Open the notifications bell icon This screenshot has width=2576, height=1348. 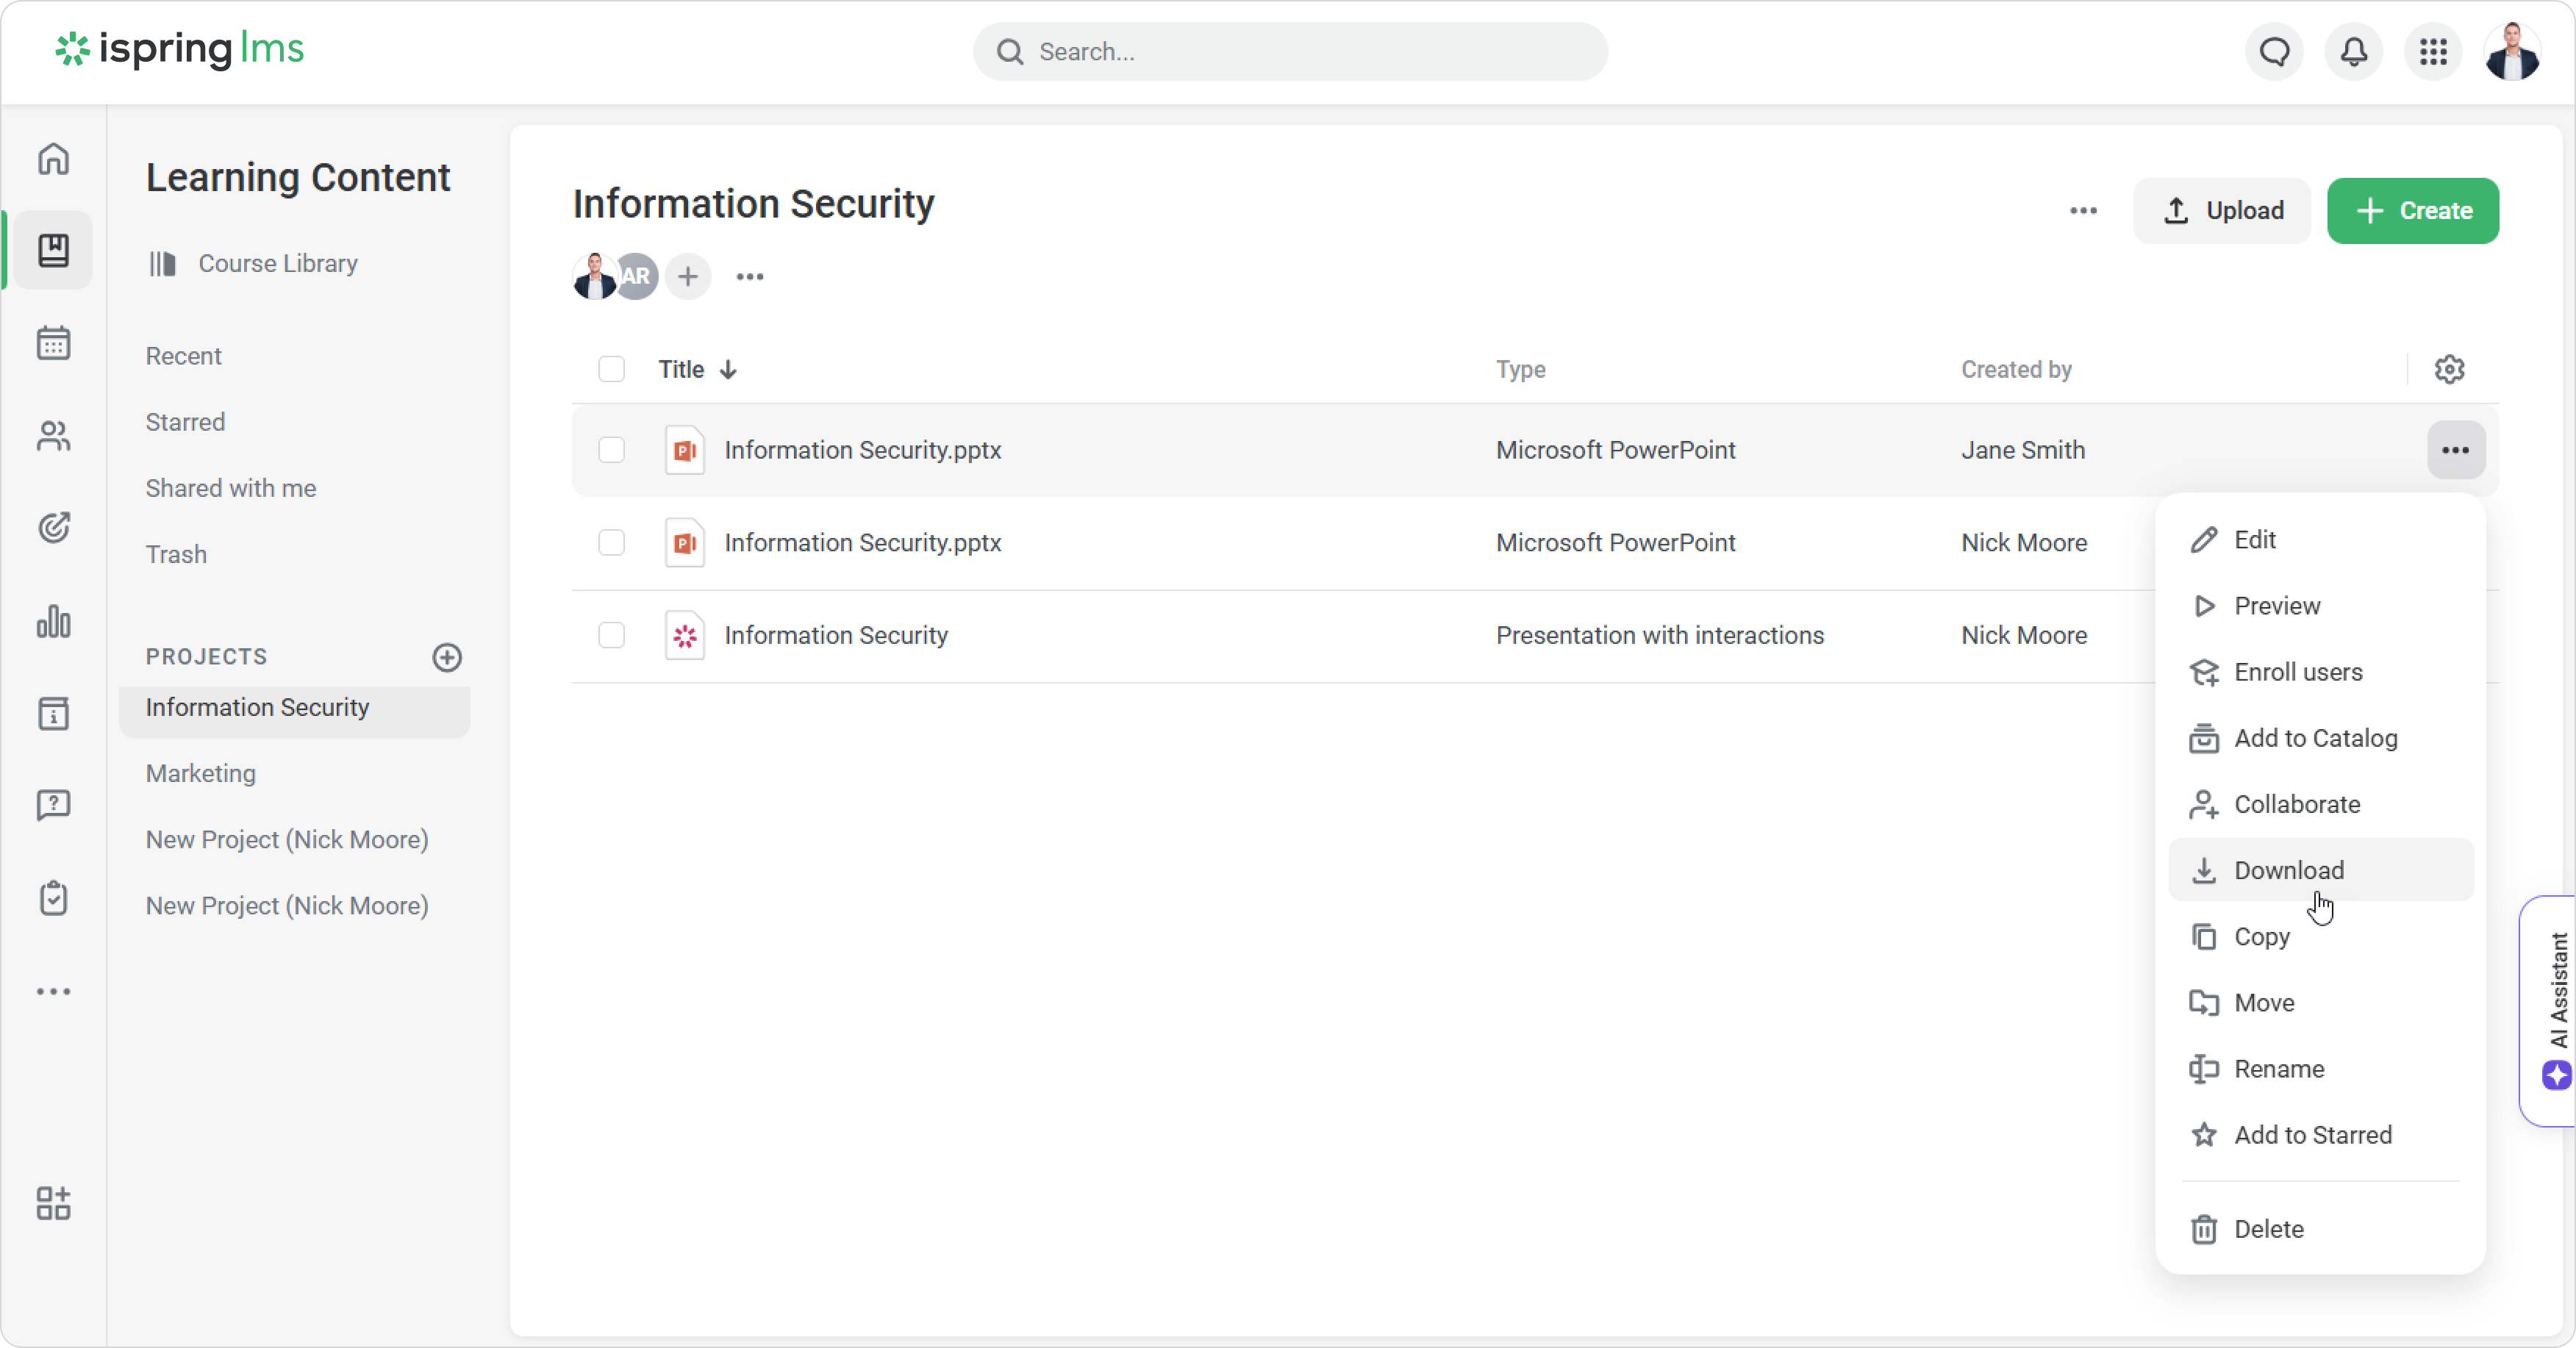tap(2353, 52)
